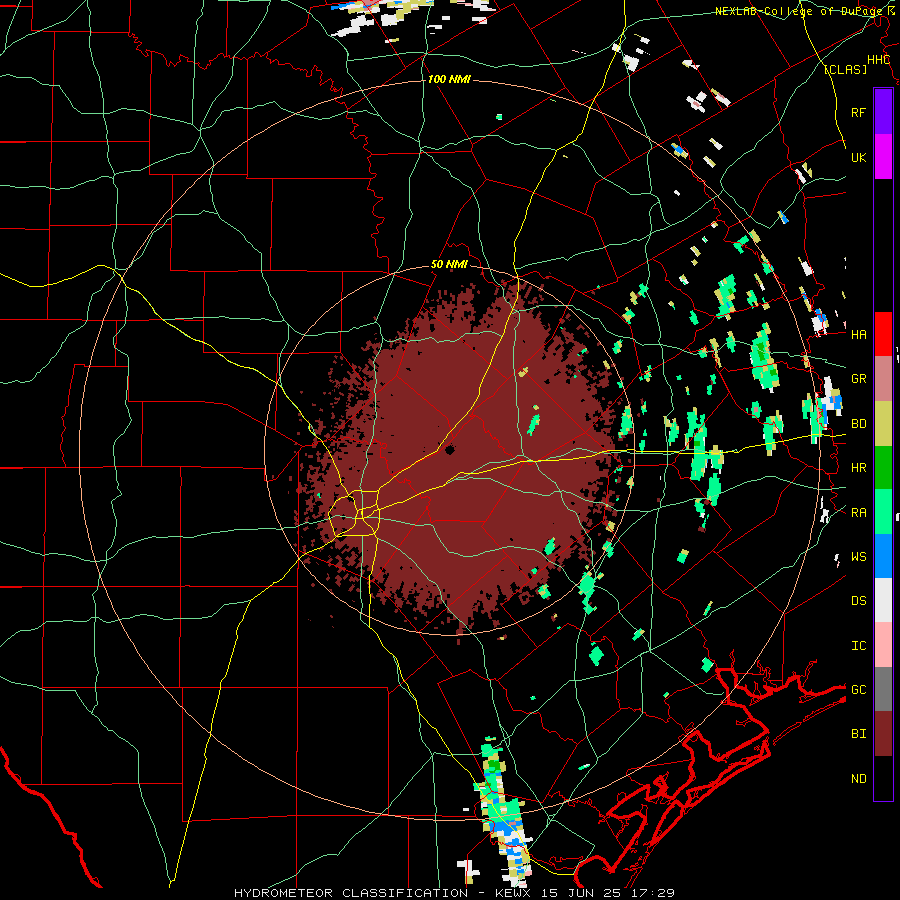The height and width of the screenshot is (900, 900).
Task: Click the "50 NMI" range ring label
Action: tap(449, 264)
